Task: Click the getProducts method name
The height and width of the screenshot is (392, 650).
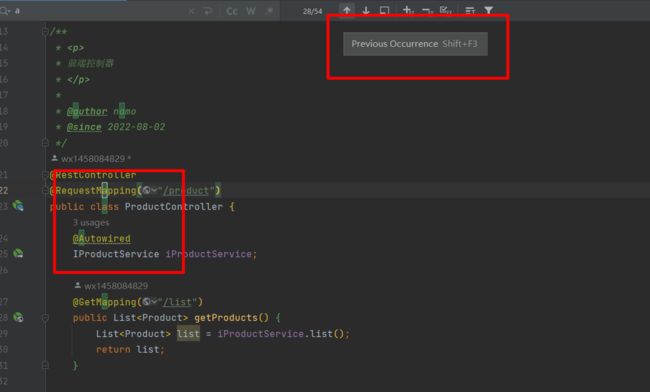Action: pos(226,318)
